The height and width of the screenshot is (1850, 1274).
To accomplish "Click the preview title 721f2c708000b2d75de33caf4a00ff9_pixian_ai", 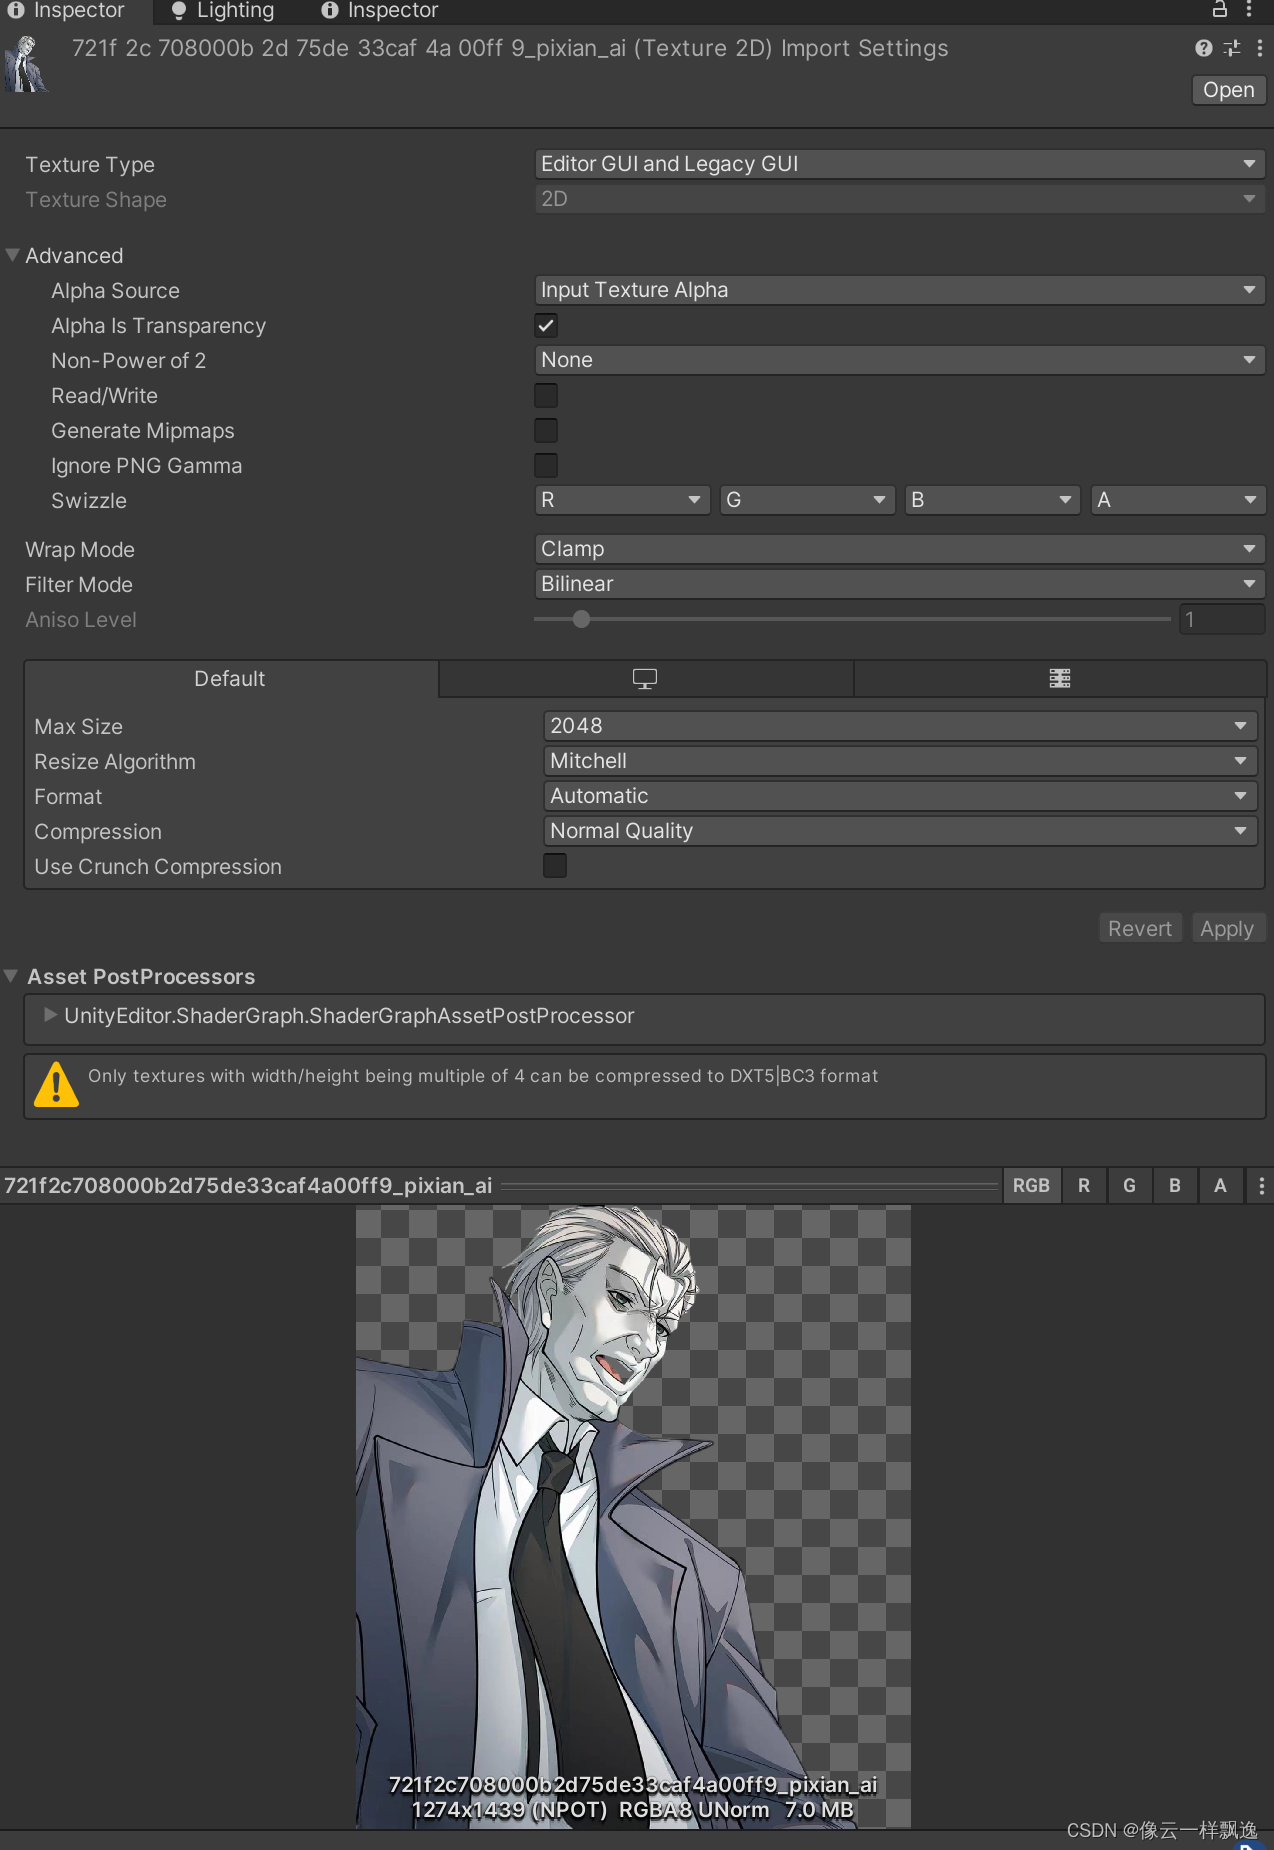I will tap(248, 1186).
